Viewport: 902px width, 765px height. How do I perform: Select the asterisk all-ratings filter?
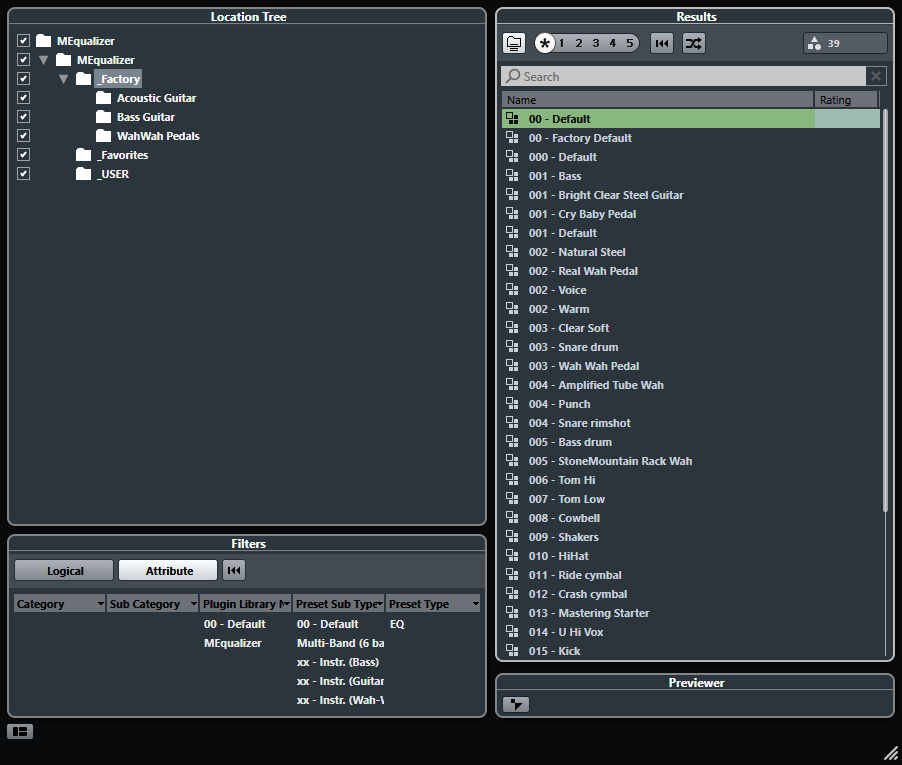(544, 43)
